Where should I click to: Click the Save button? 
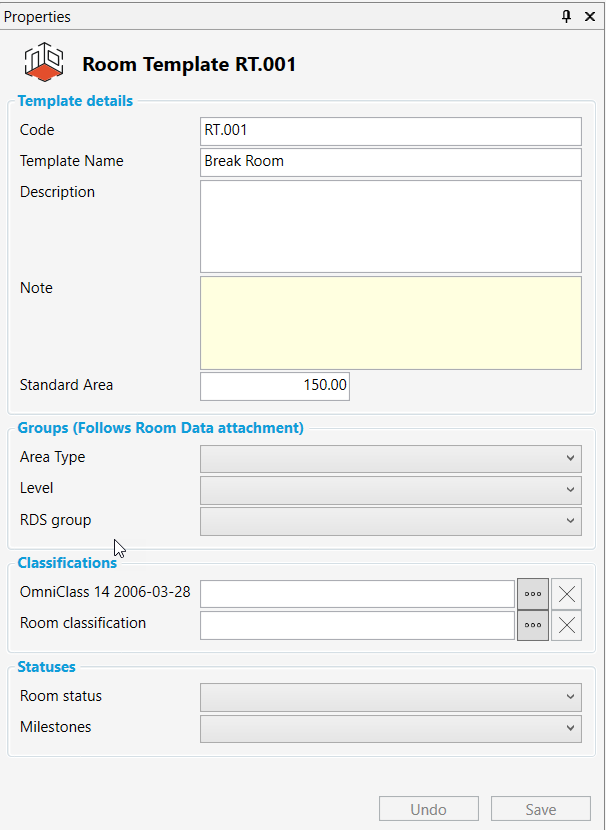point(541,809)
